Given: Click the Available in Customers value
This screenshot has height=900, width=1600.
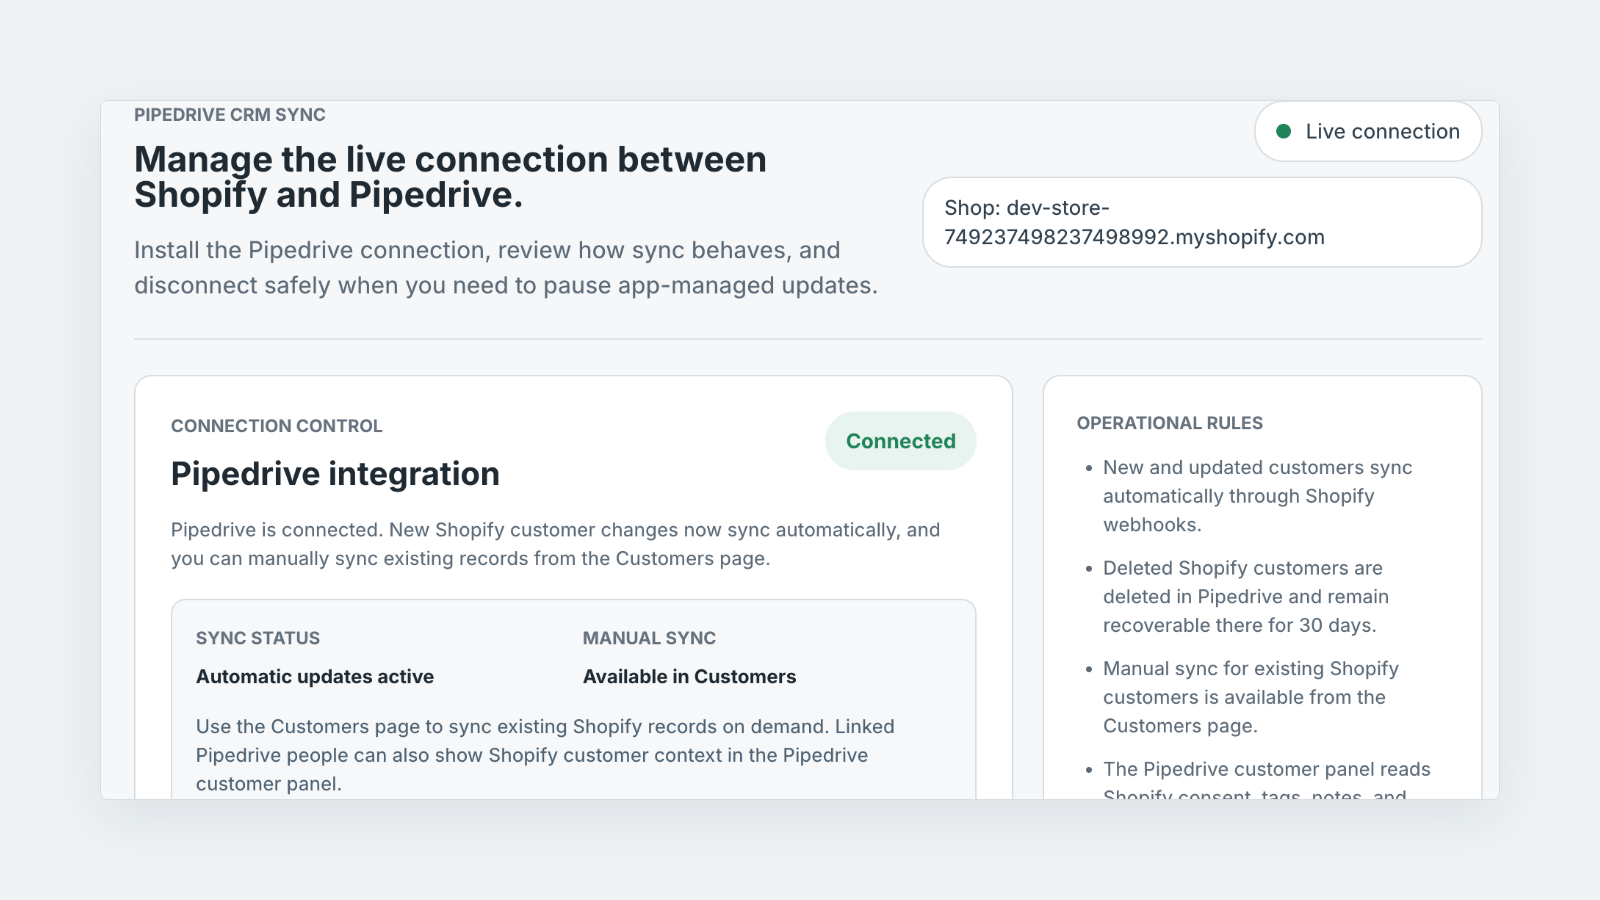Looking at the screenshot, I should click(x=690, y=677).
